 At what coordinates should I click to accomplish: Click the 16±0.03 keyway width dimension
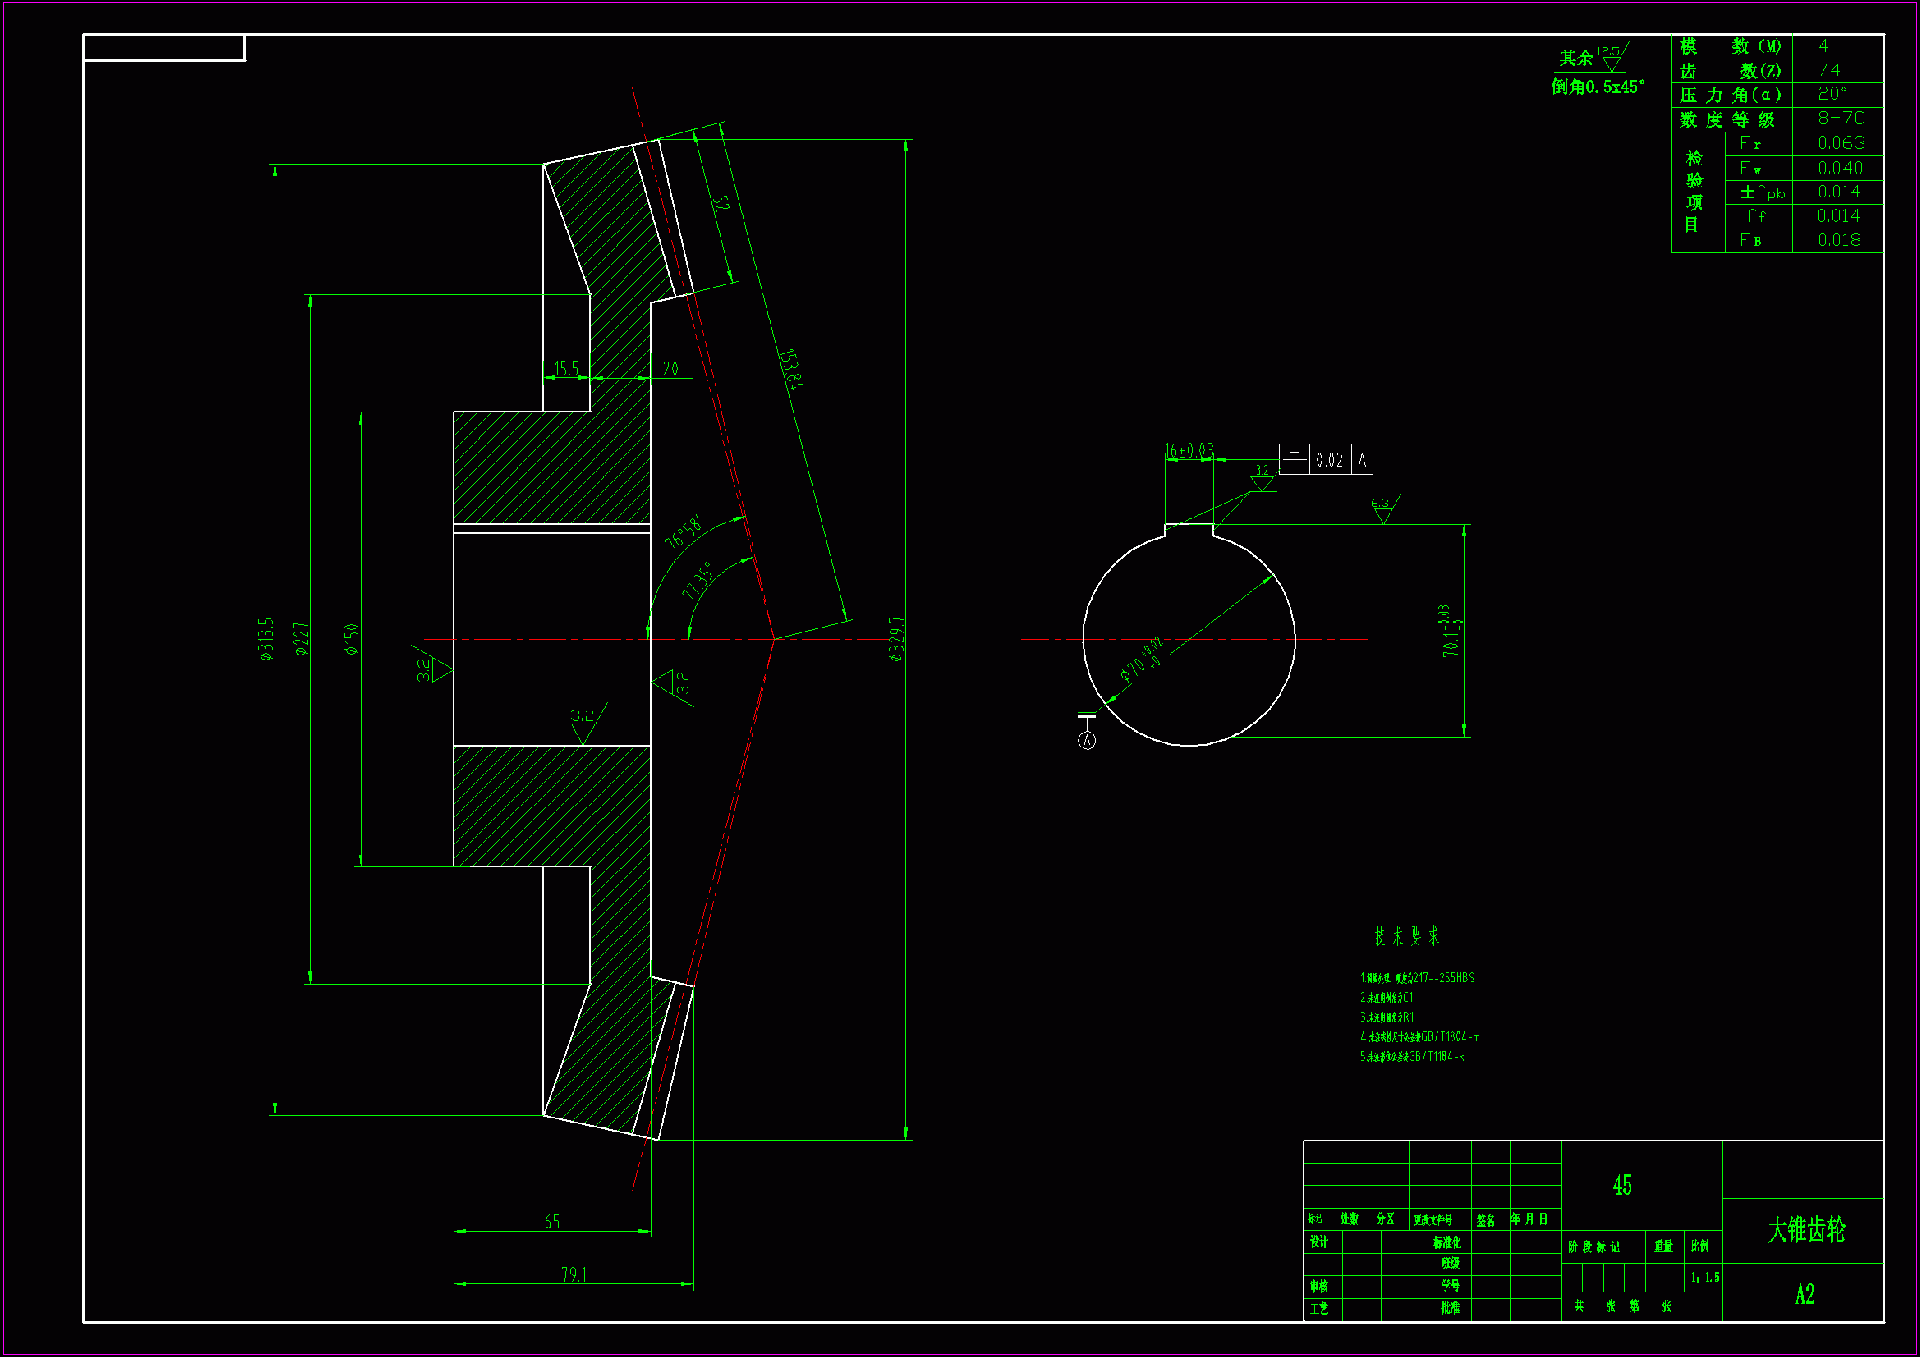(x=1189, y=451)
